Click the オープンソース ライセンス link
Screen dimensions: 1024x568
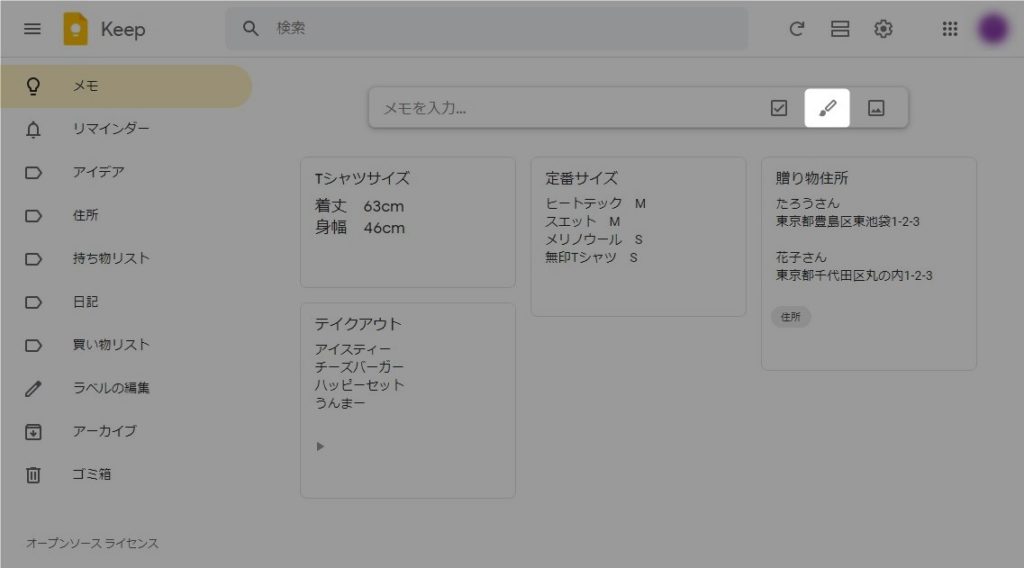click(x=92, y=543)
